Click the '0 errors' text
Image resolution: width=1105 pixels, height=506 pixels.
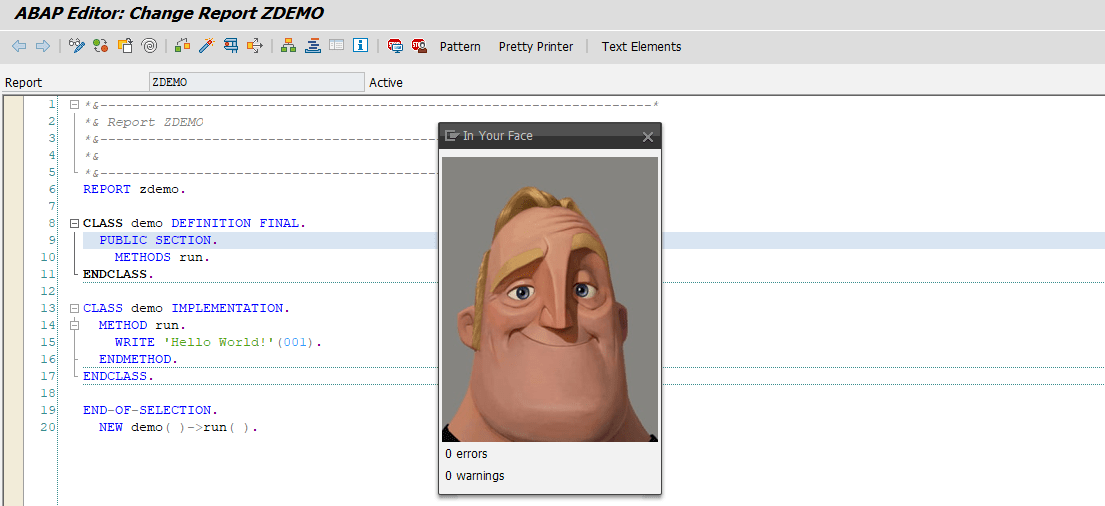pyautogui.click(x=466, y=453)
